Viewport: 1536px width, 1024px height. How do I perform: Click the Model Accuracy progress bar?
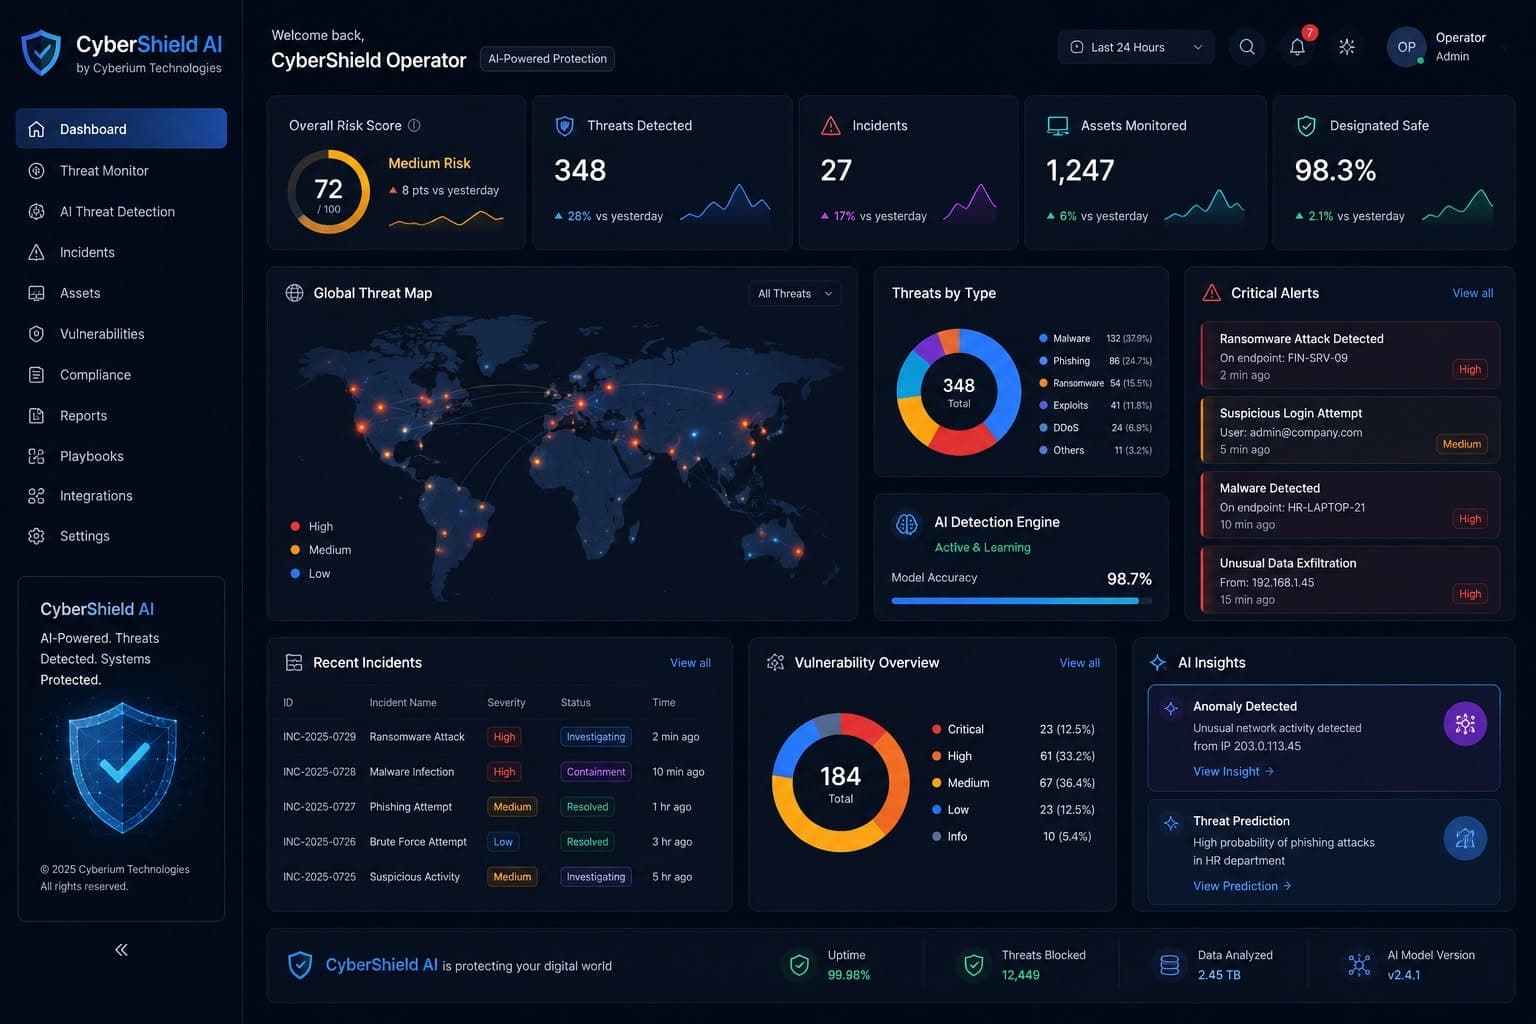coord(1021,601)
